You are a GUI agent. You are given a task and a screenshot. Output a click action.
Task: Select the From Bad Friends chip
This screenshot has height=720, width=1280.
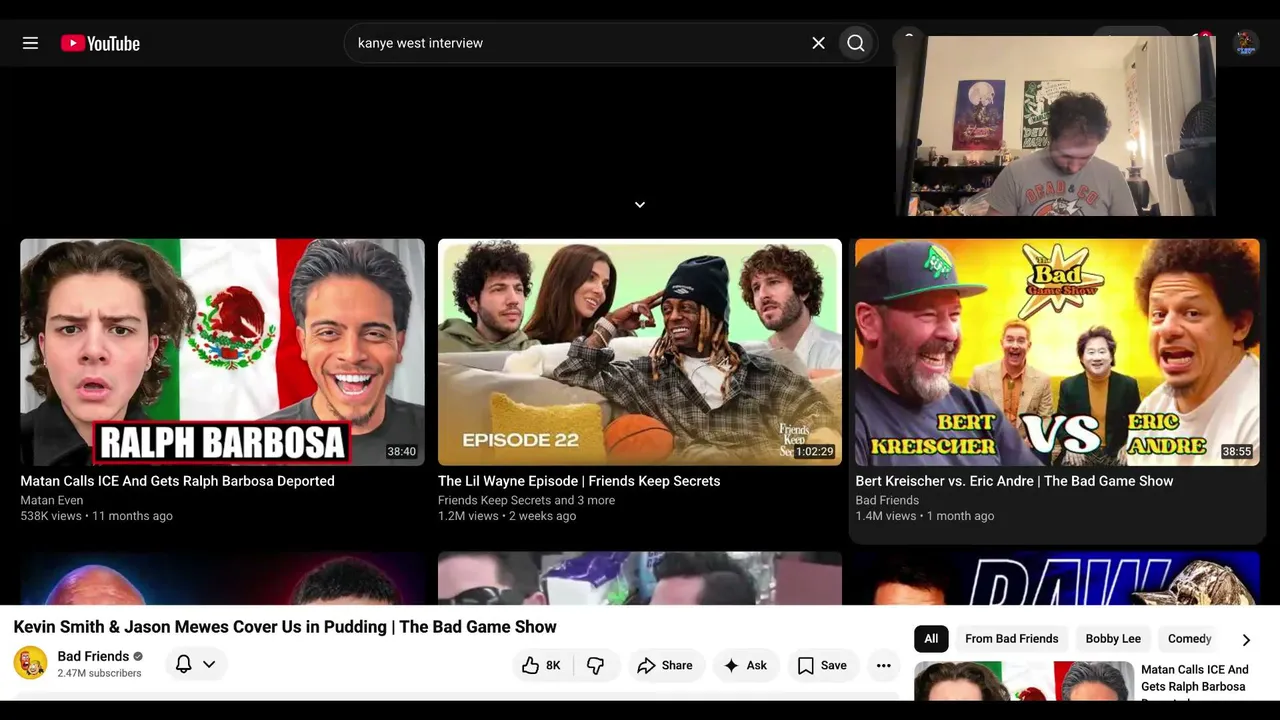pos(1011,638)
